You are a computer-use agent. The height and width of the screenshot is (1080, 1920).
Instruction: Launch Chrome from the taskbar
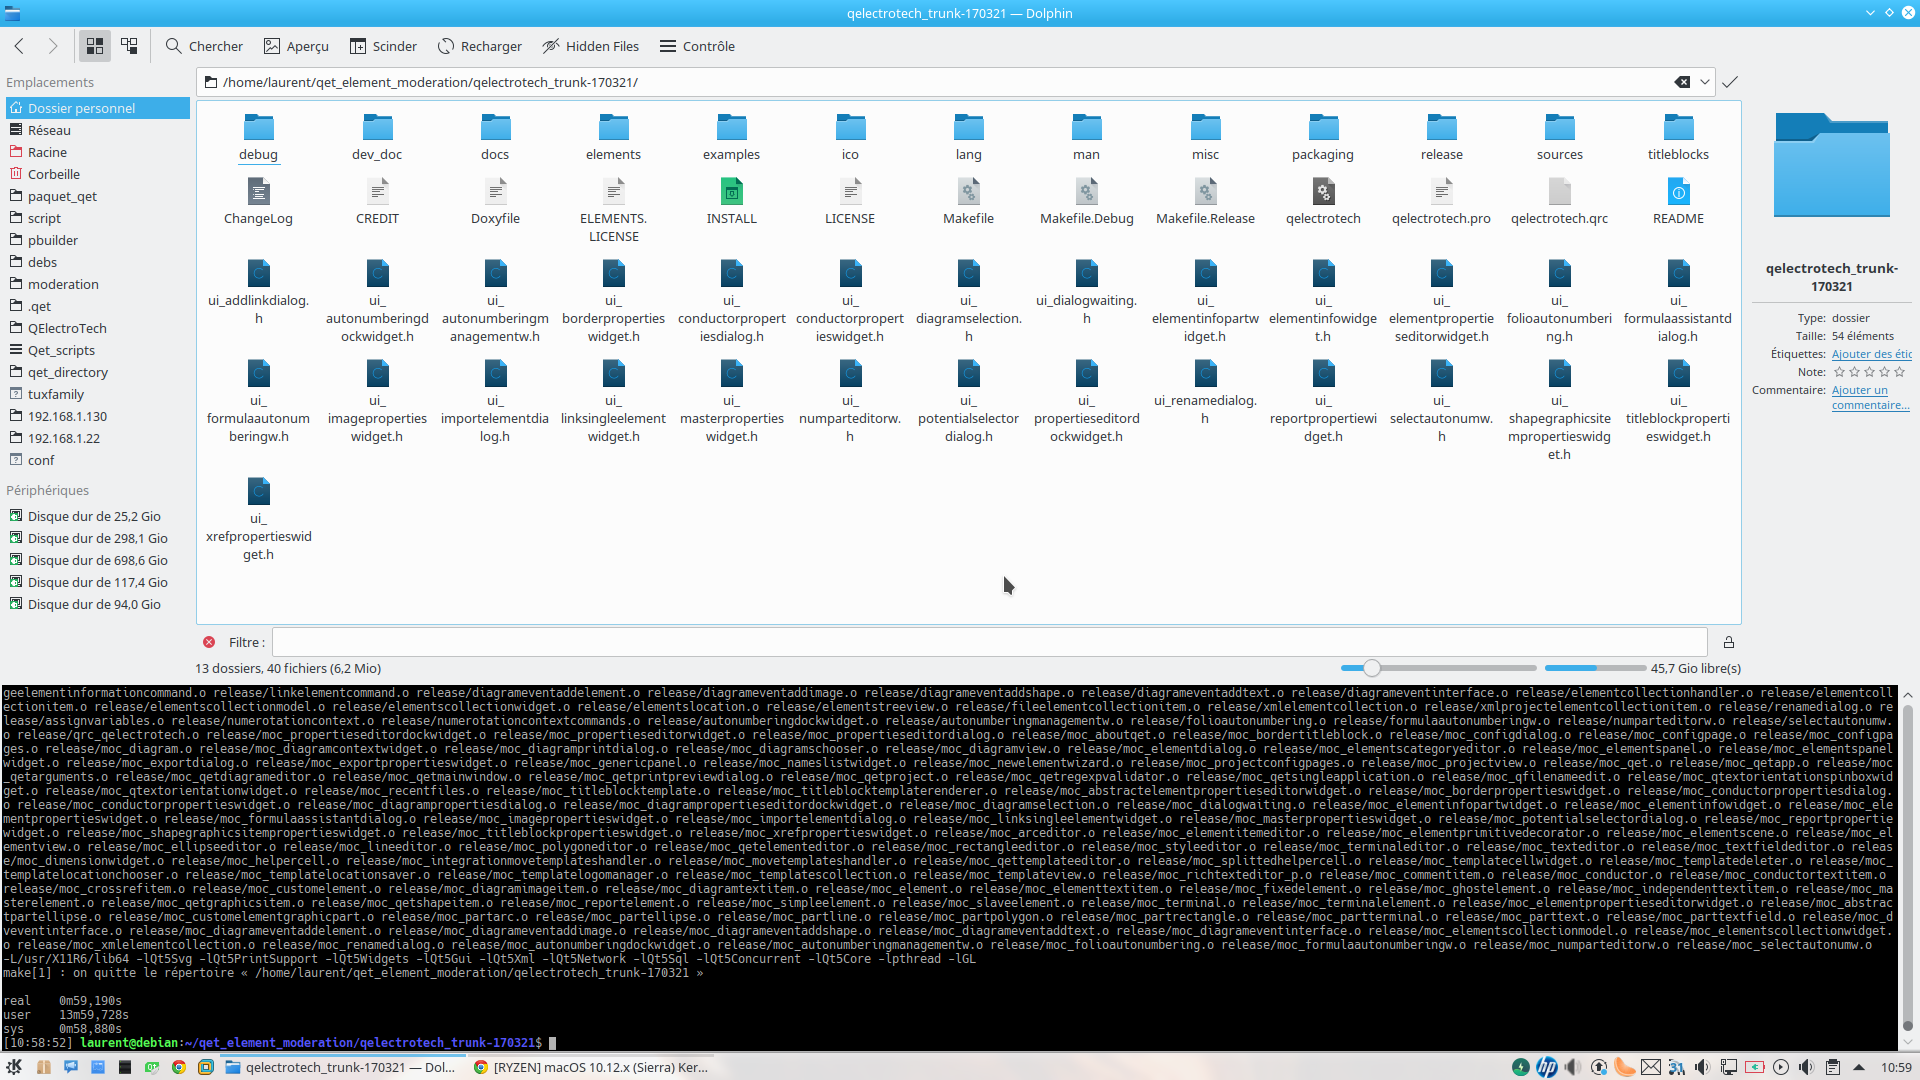pyautogui.click(x=179, y=1067)
